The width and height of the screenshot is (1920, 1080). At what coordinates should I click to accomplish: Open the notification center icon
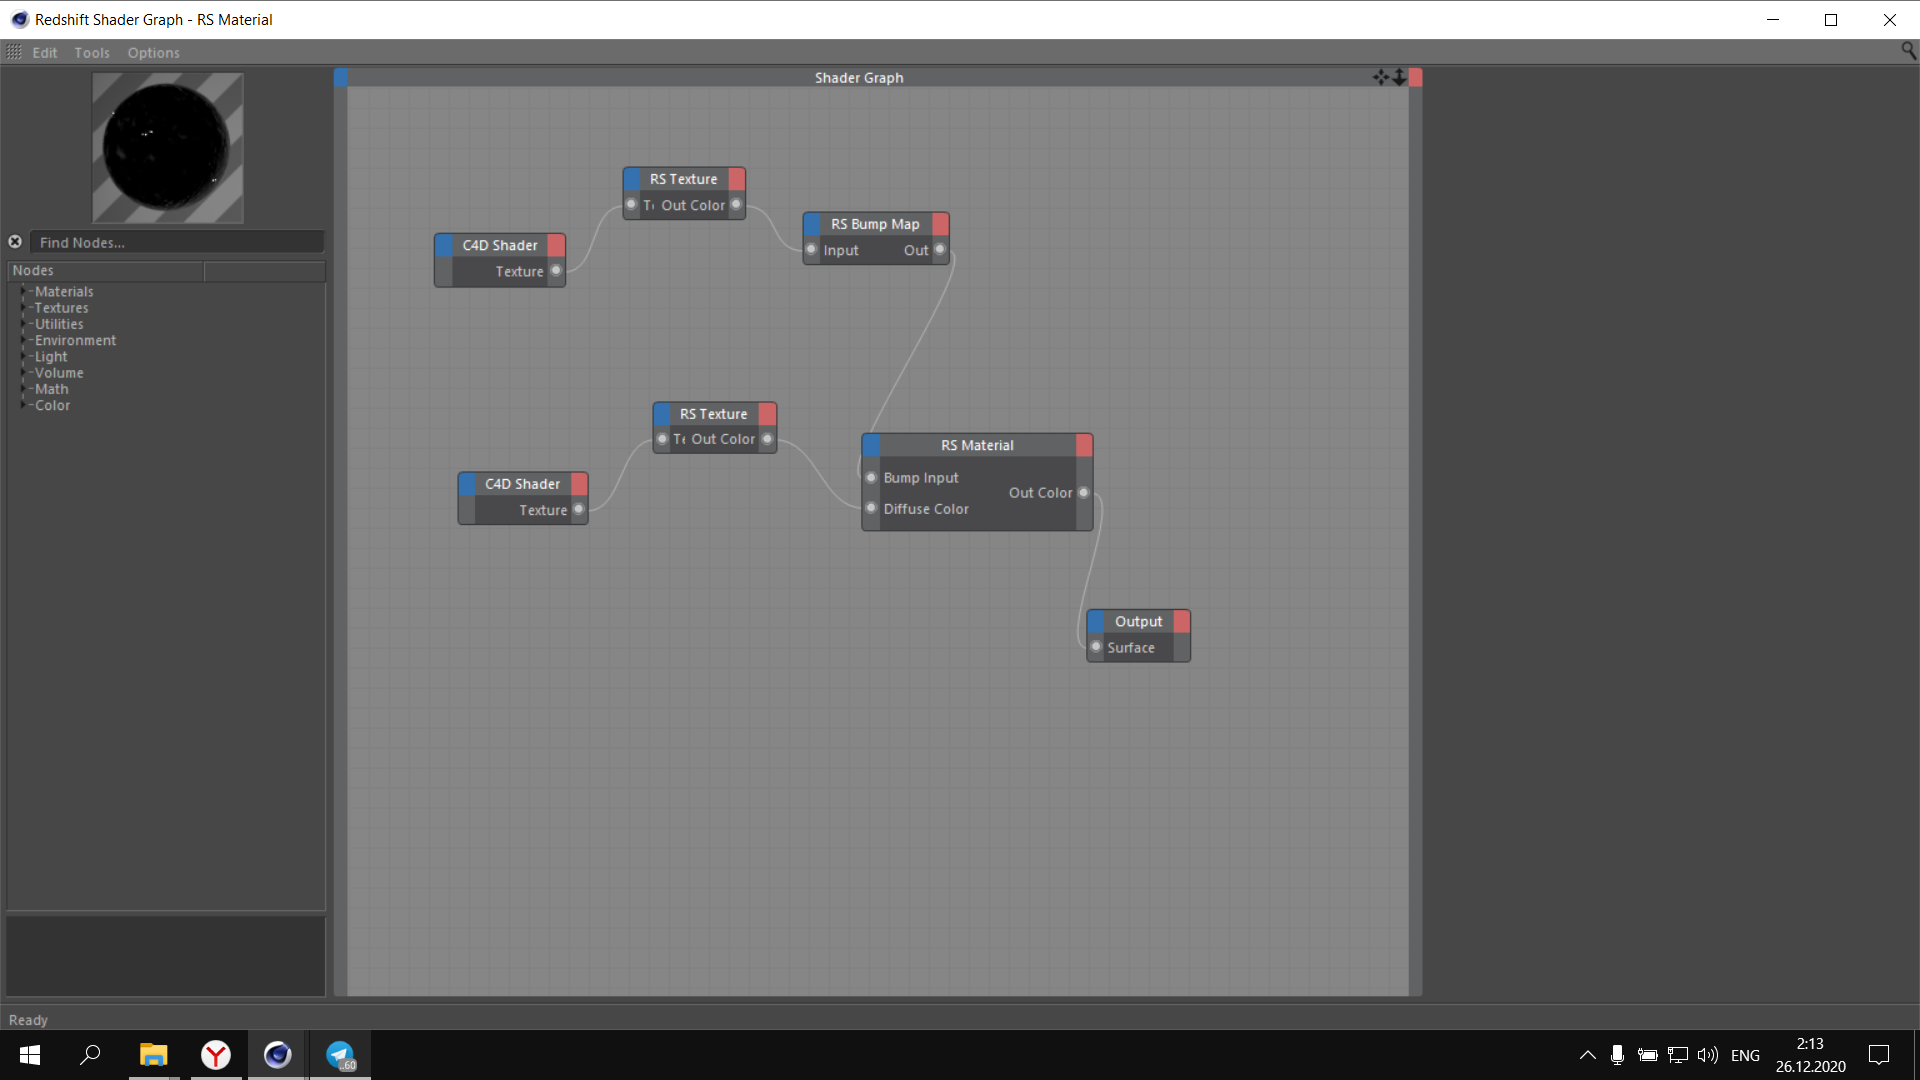(1879, 1055)
